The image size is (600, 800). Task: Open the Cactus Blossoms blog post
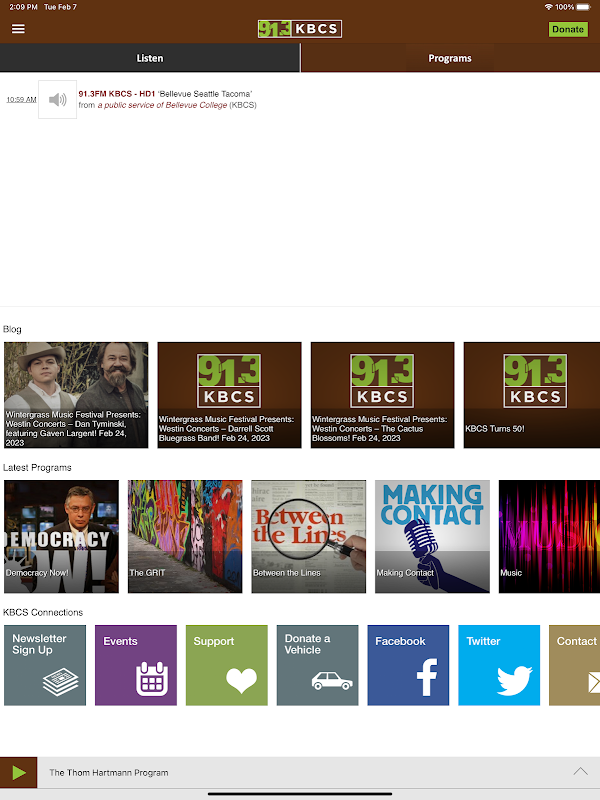[382, 395]
